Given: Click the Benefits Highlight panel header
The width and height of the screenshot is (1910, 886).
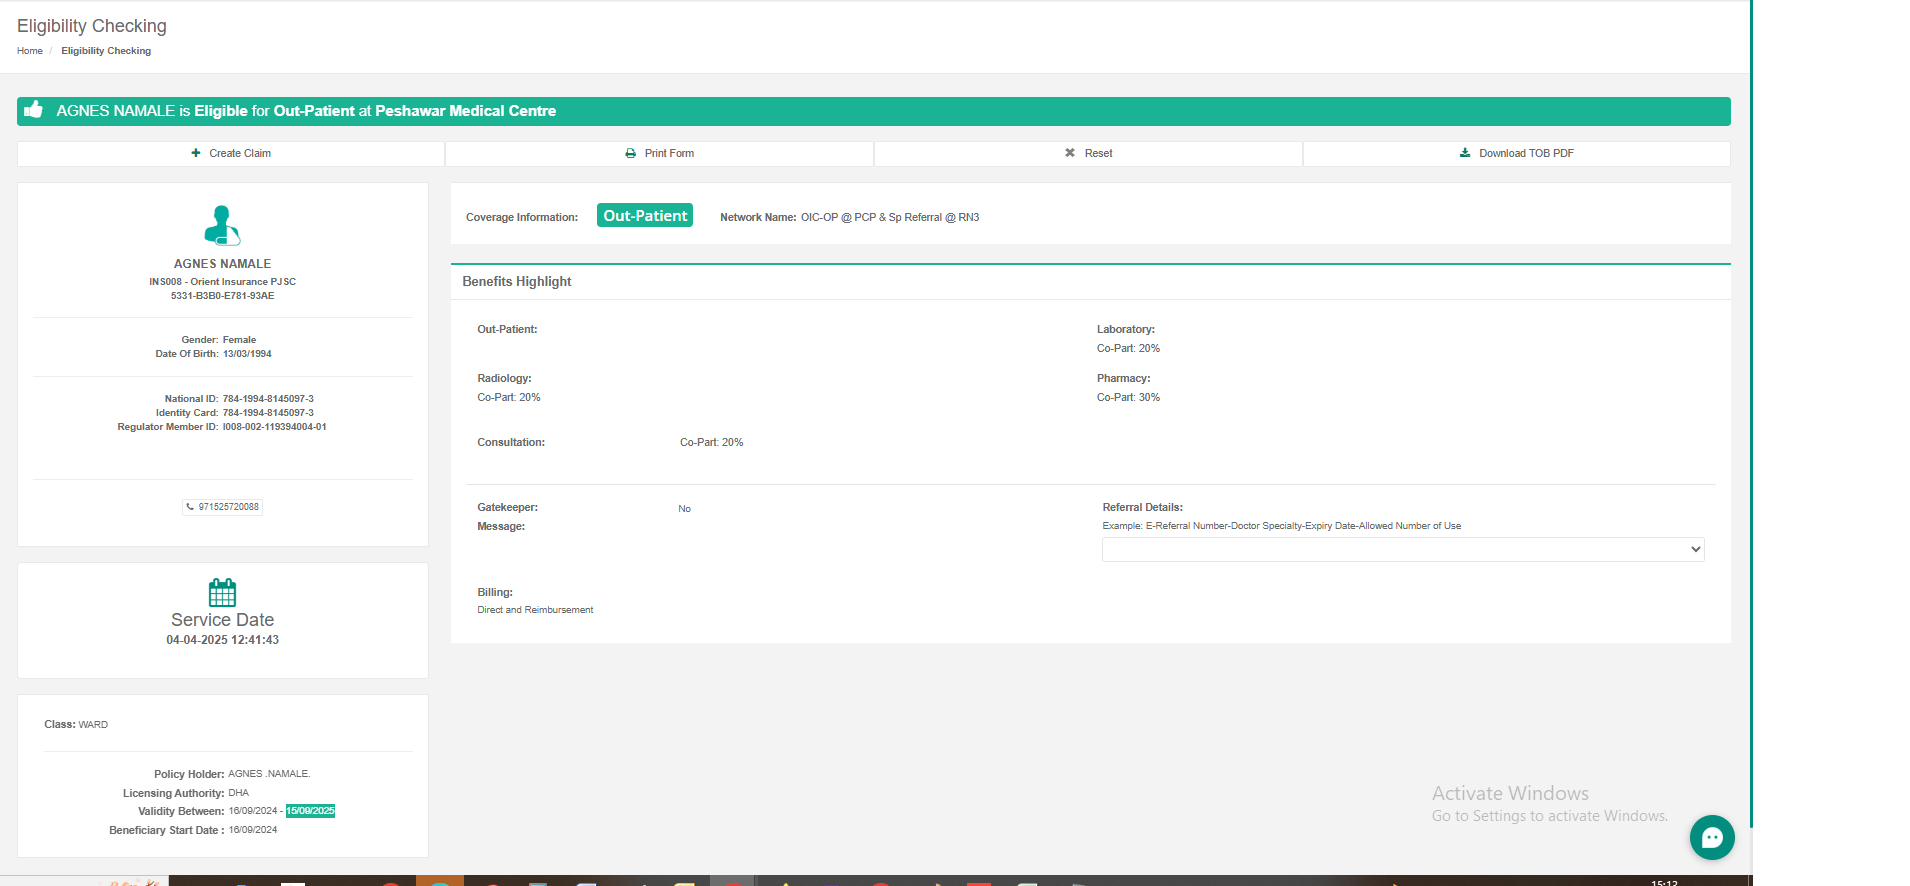Looking at the screenshot, I should tap(517, 282).
